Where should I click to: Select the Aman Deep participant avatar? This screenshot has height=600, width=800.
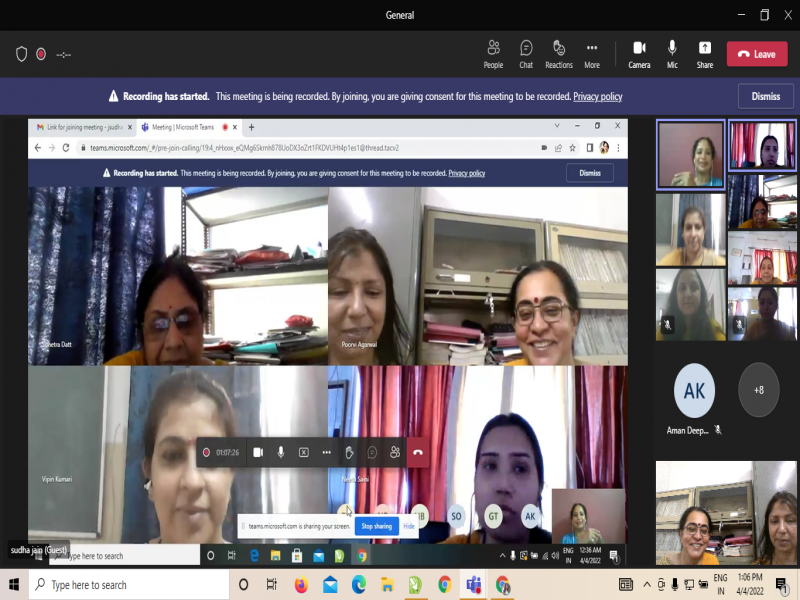tap(694, 390)
